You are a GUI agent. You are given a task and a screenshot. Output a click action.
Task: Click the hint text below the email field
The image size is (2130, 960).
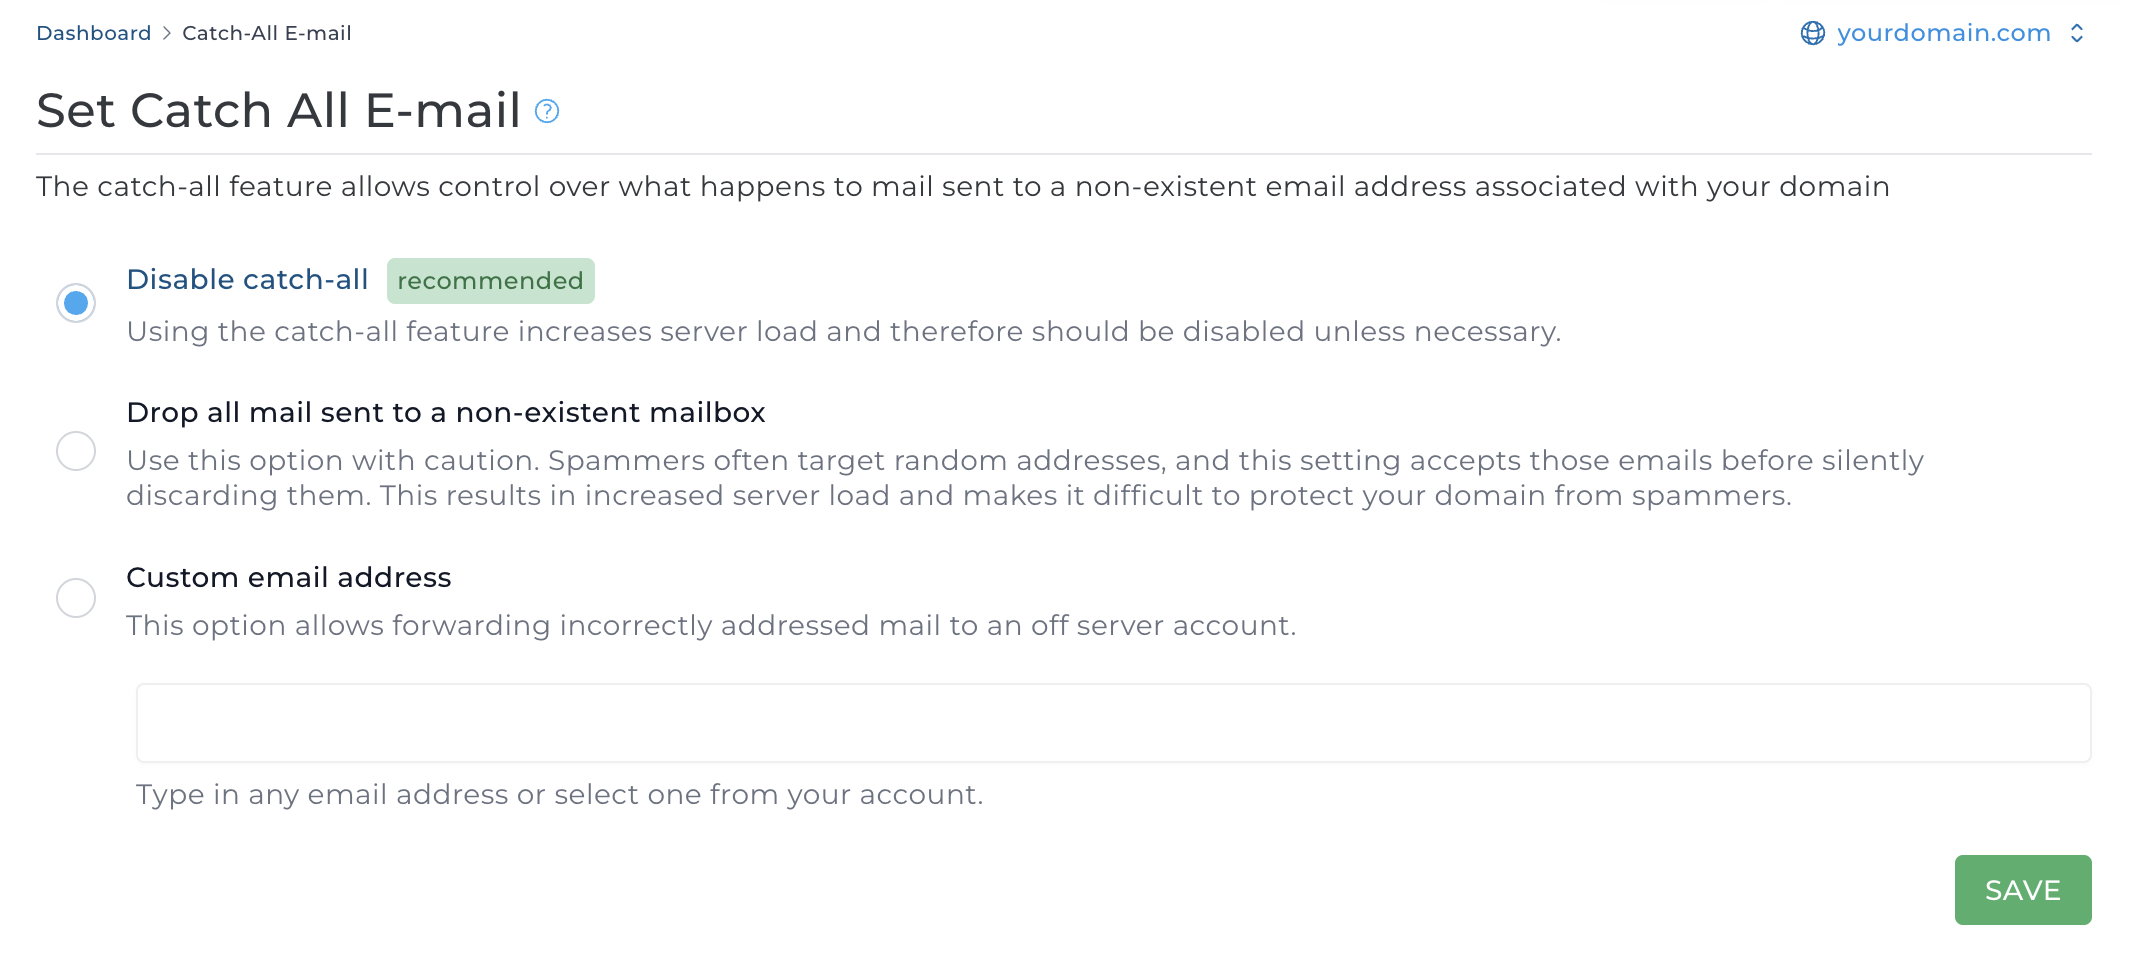click(x=559, y=794)
